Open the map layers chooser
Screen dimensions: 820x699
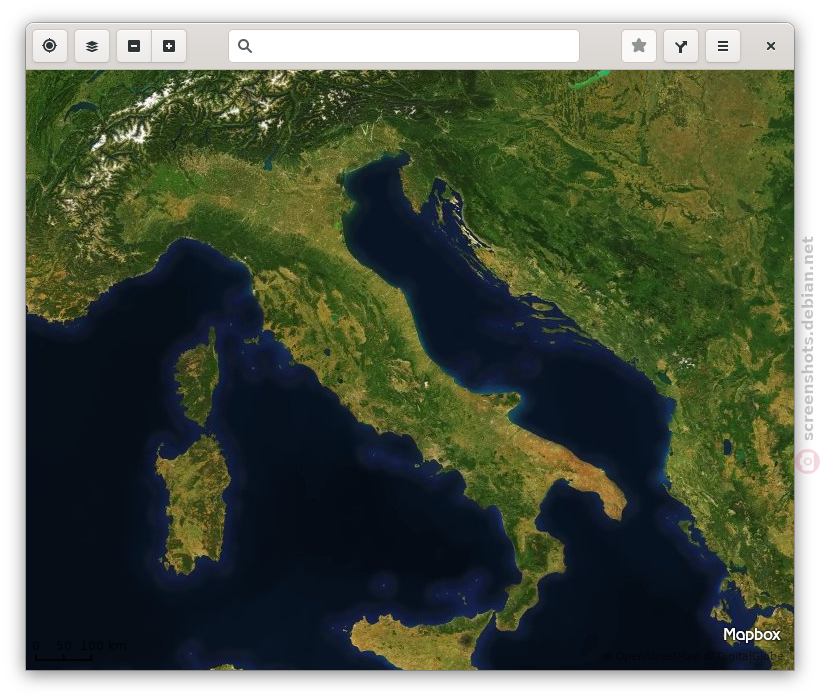pos(92,46)
